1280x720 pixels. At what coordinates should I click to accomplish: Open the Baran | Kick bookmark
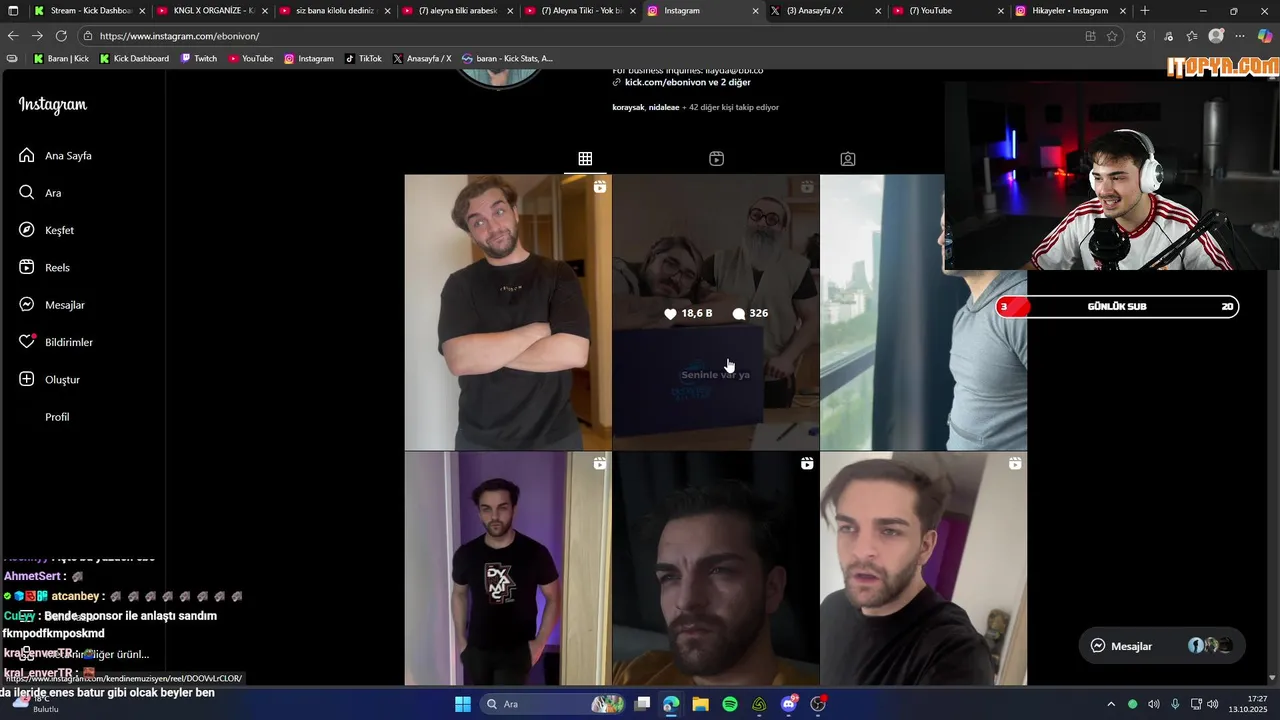[x=61, y=59]
